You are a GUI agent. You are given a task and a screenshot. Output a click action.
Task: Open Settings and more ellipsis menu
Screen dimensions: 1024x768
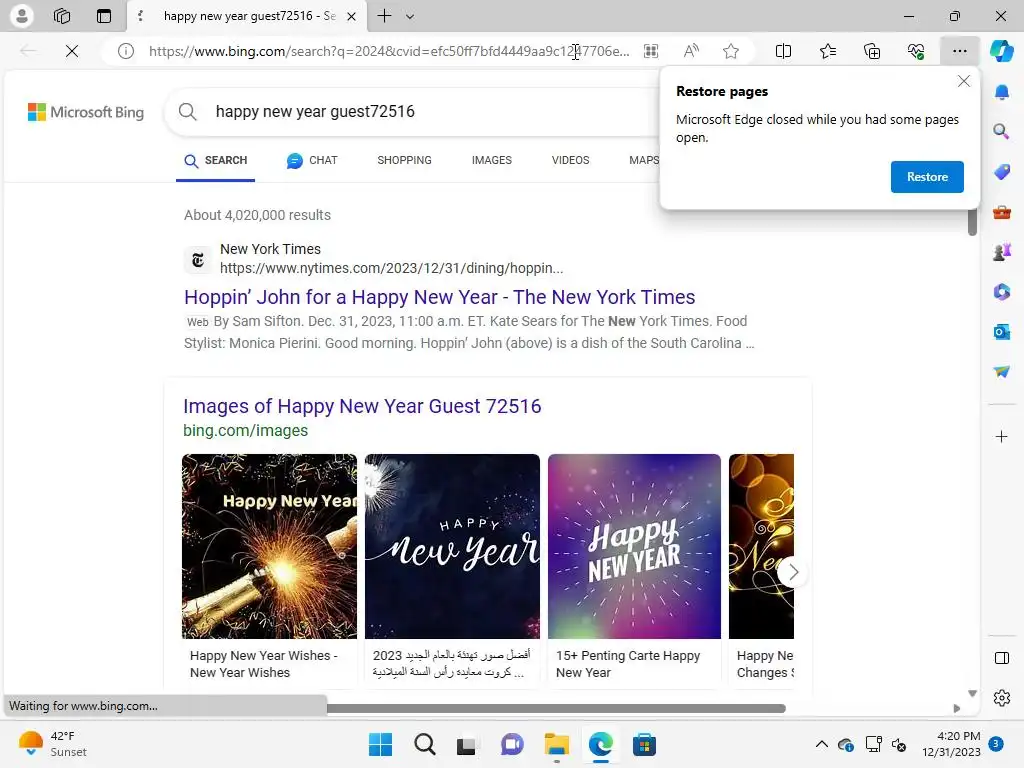[x=959, y=51]
